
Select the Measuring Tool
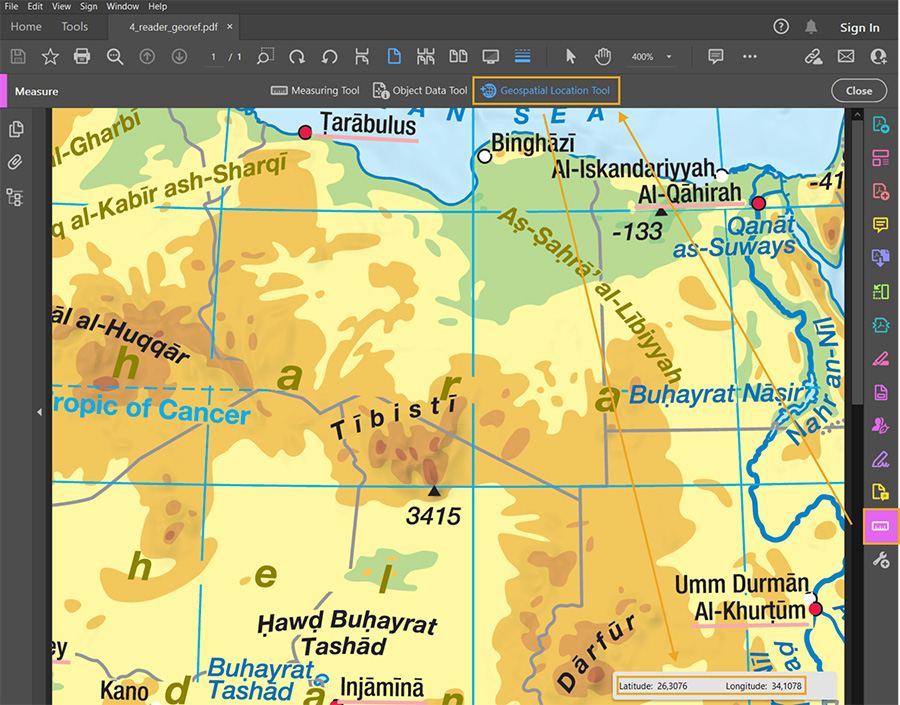pyautogui.click(x=315, y=91)
